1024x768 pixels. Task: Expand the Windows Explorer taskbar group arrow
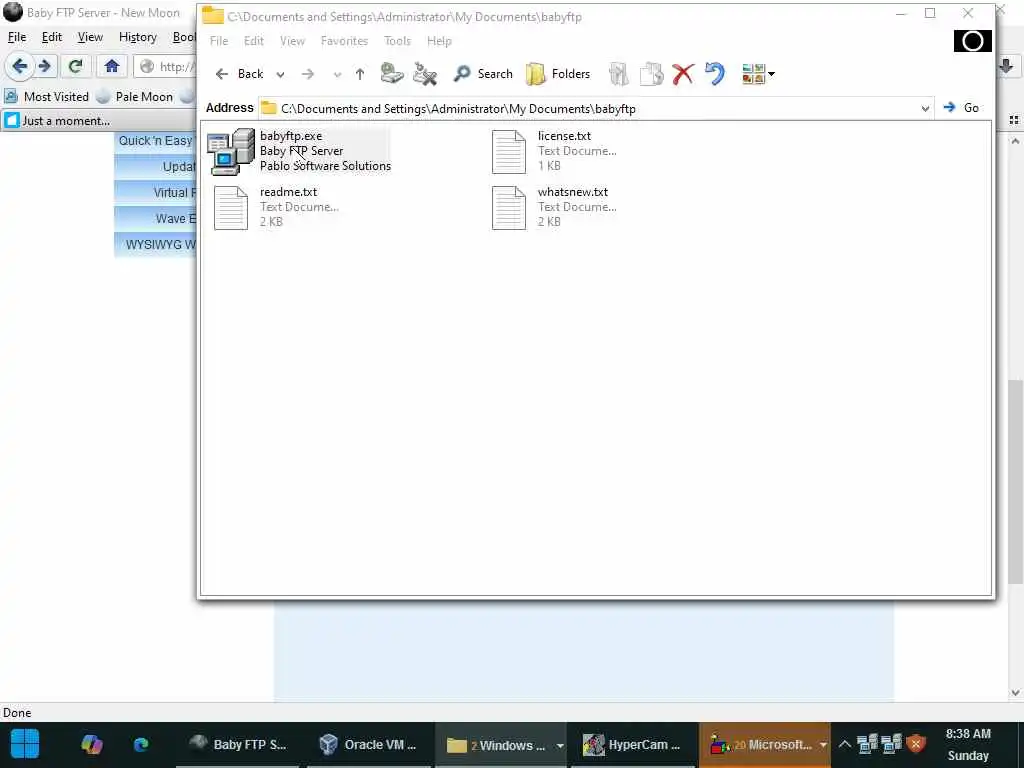coord(560,745)
